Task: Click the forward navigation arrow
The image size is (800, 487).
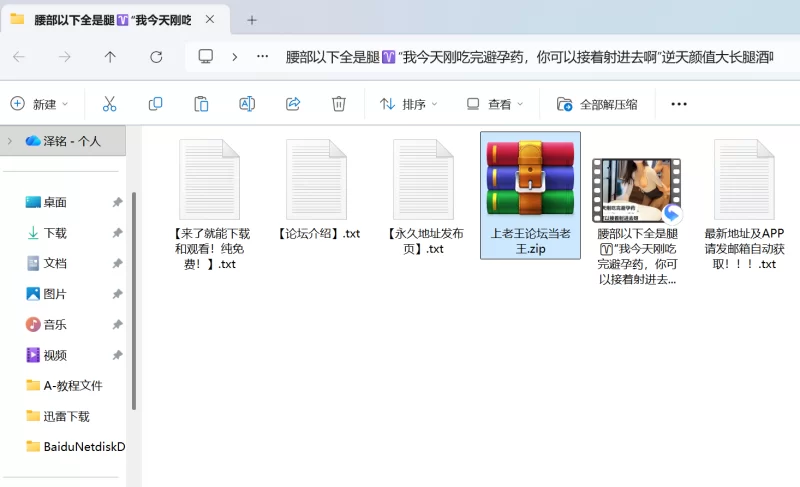Action: click(64, 57)
